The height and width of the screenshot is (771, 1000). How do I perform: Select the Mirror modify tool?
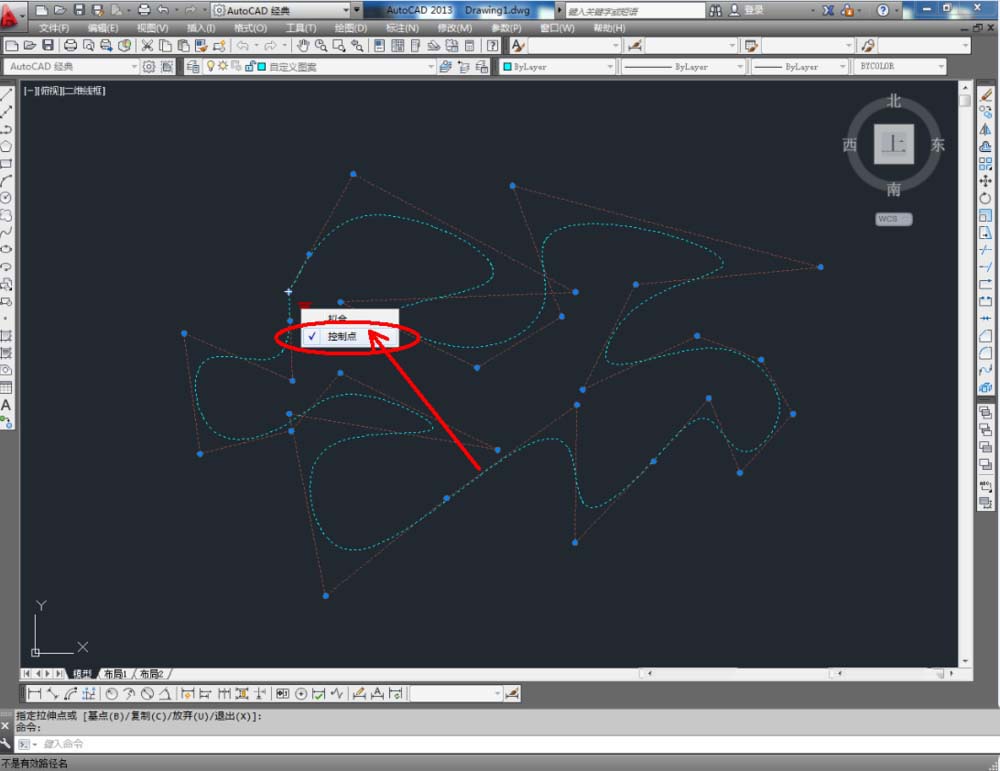pyautogui.click(x=986, y=129)
